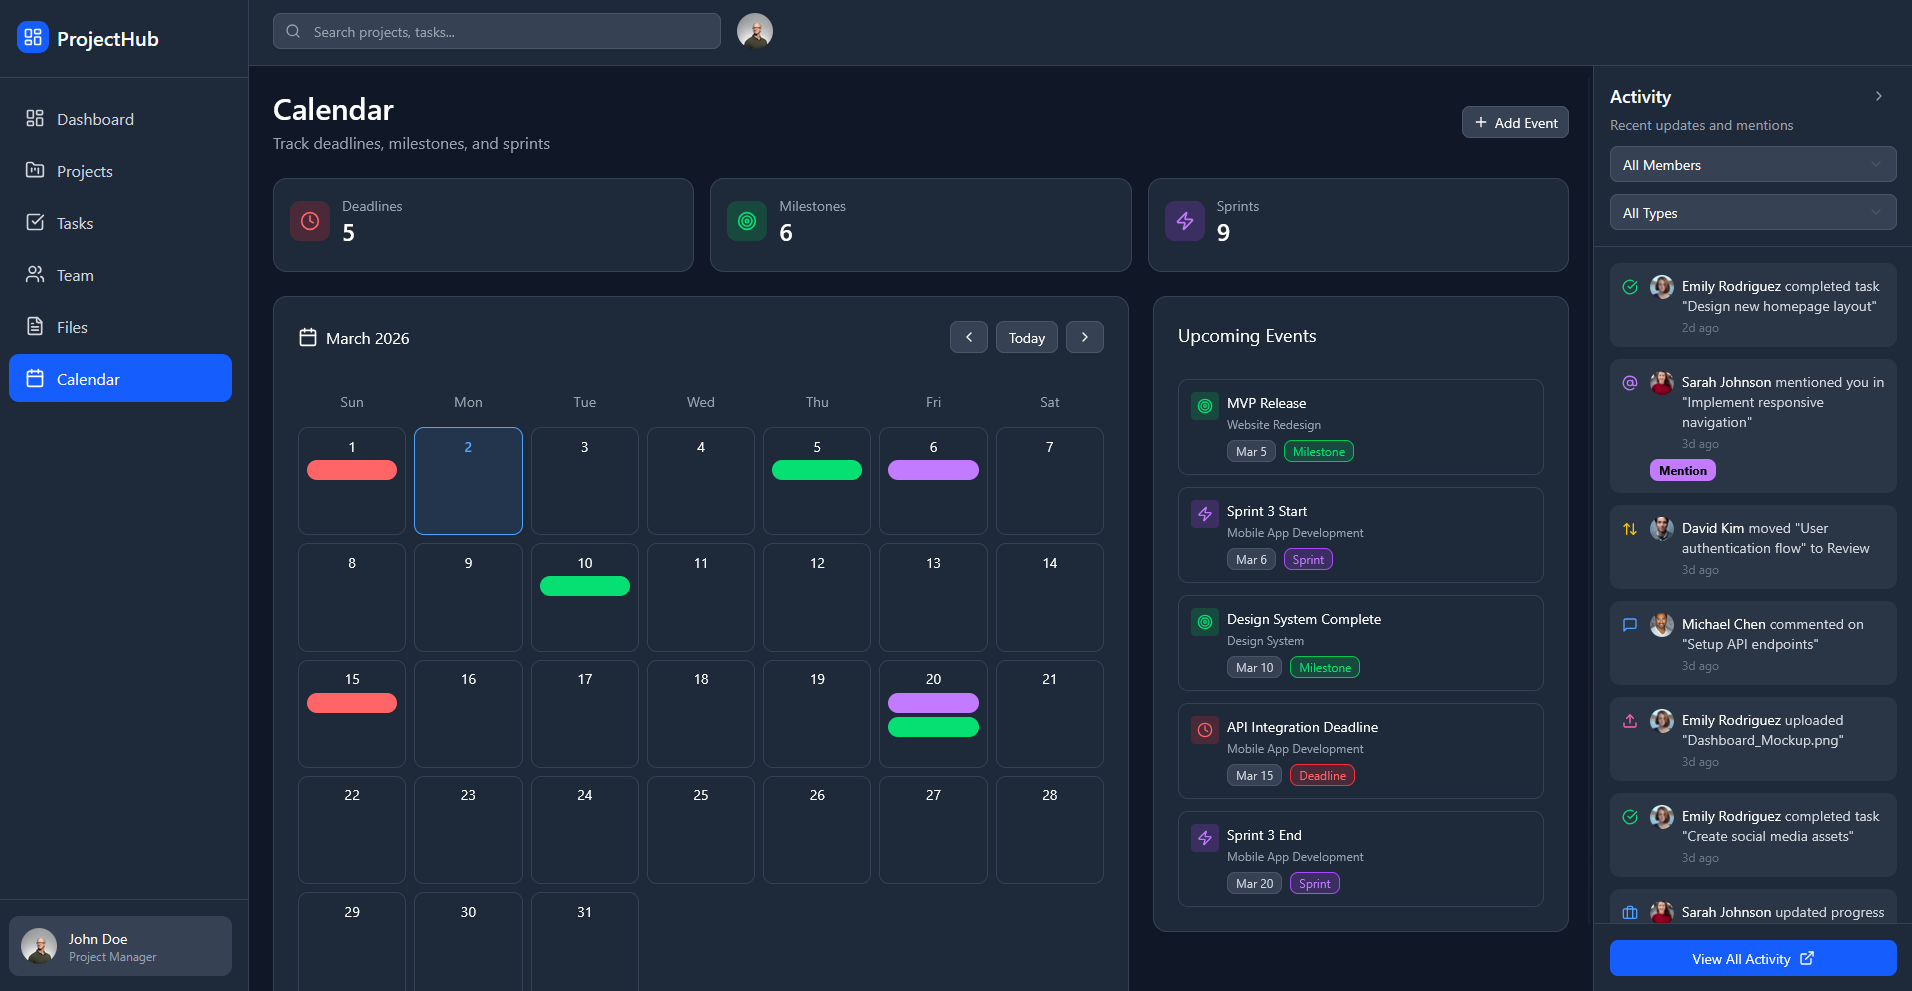Open the Projects page from sidebar
This screenshot has width=1912, height=991.
pyautogui.click(x=85, y=171)
